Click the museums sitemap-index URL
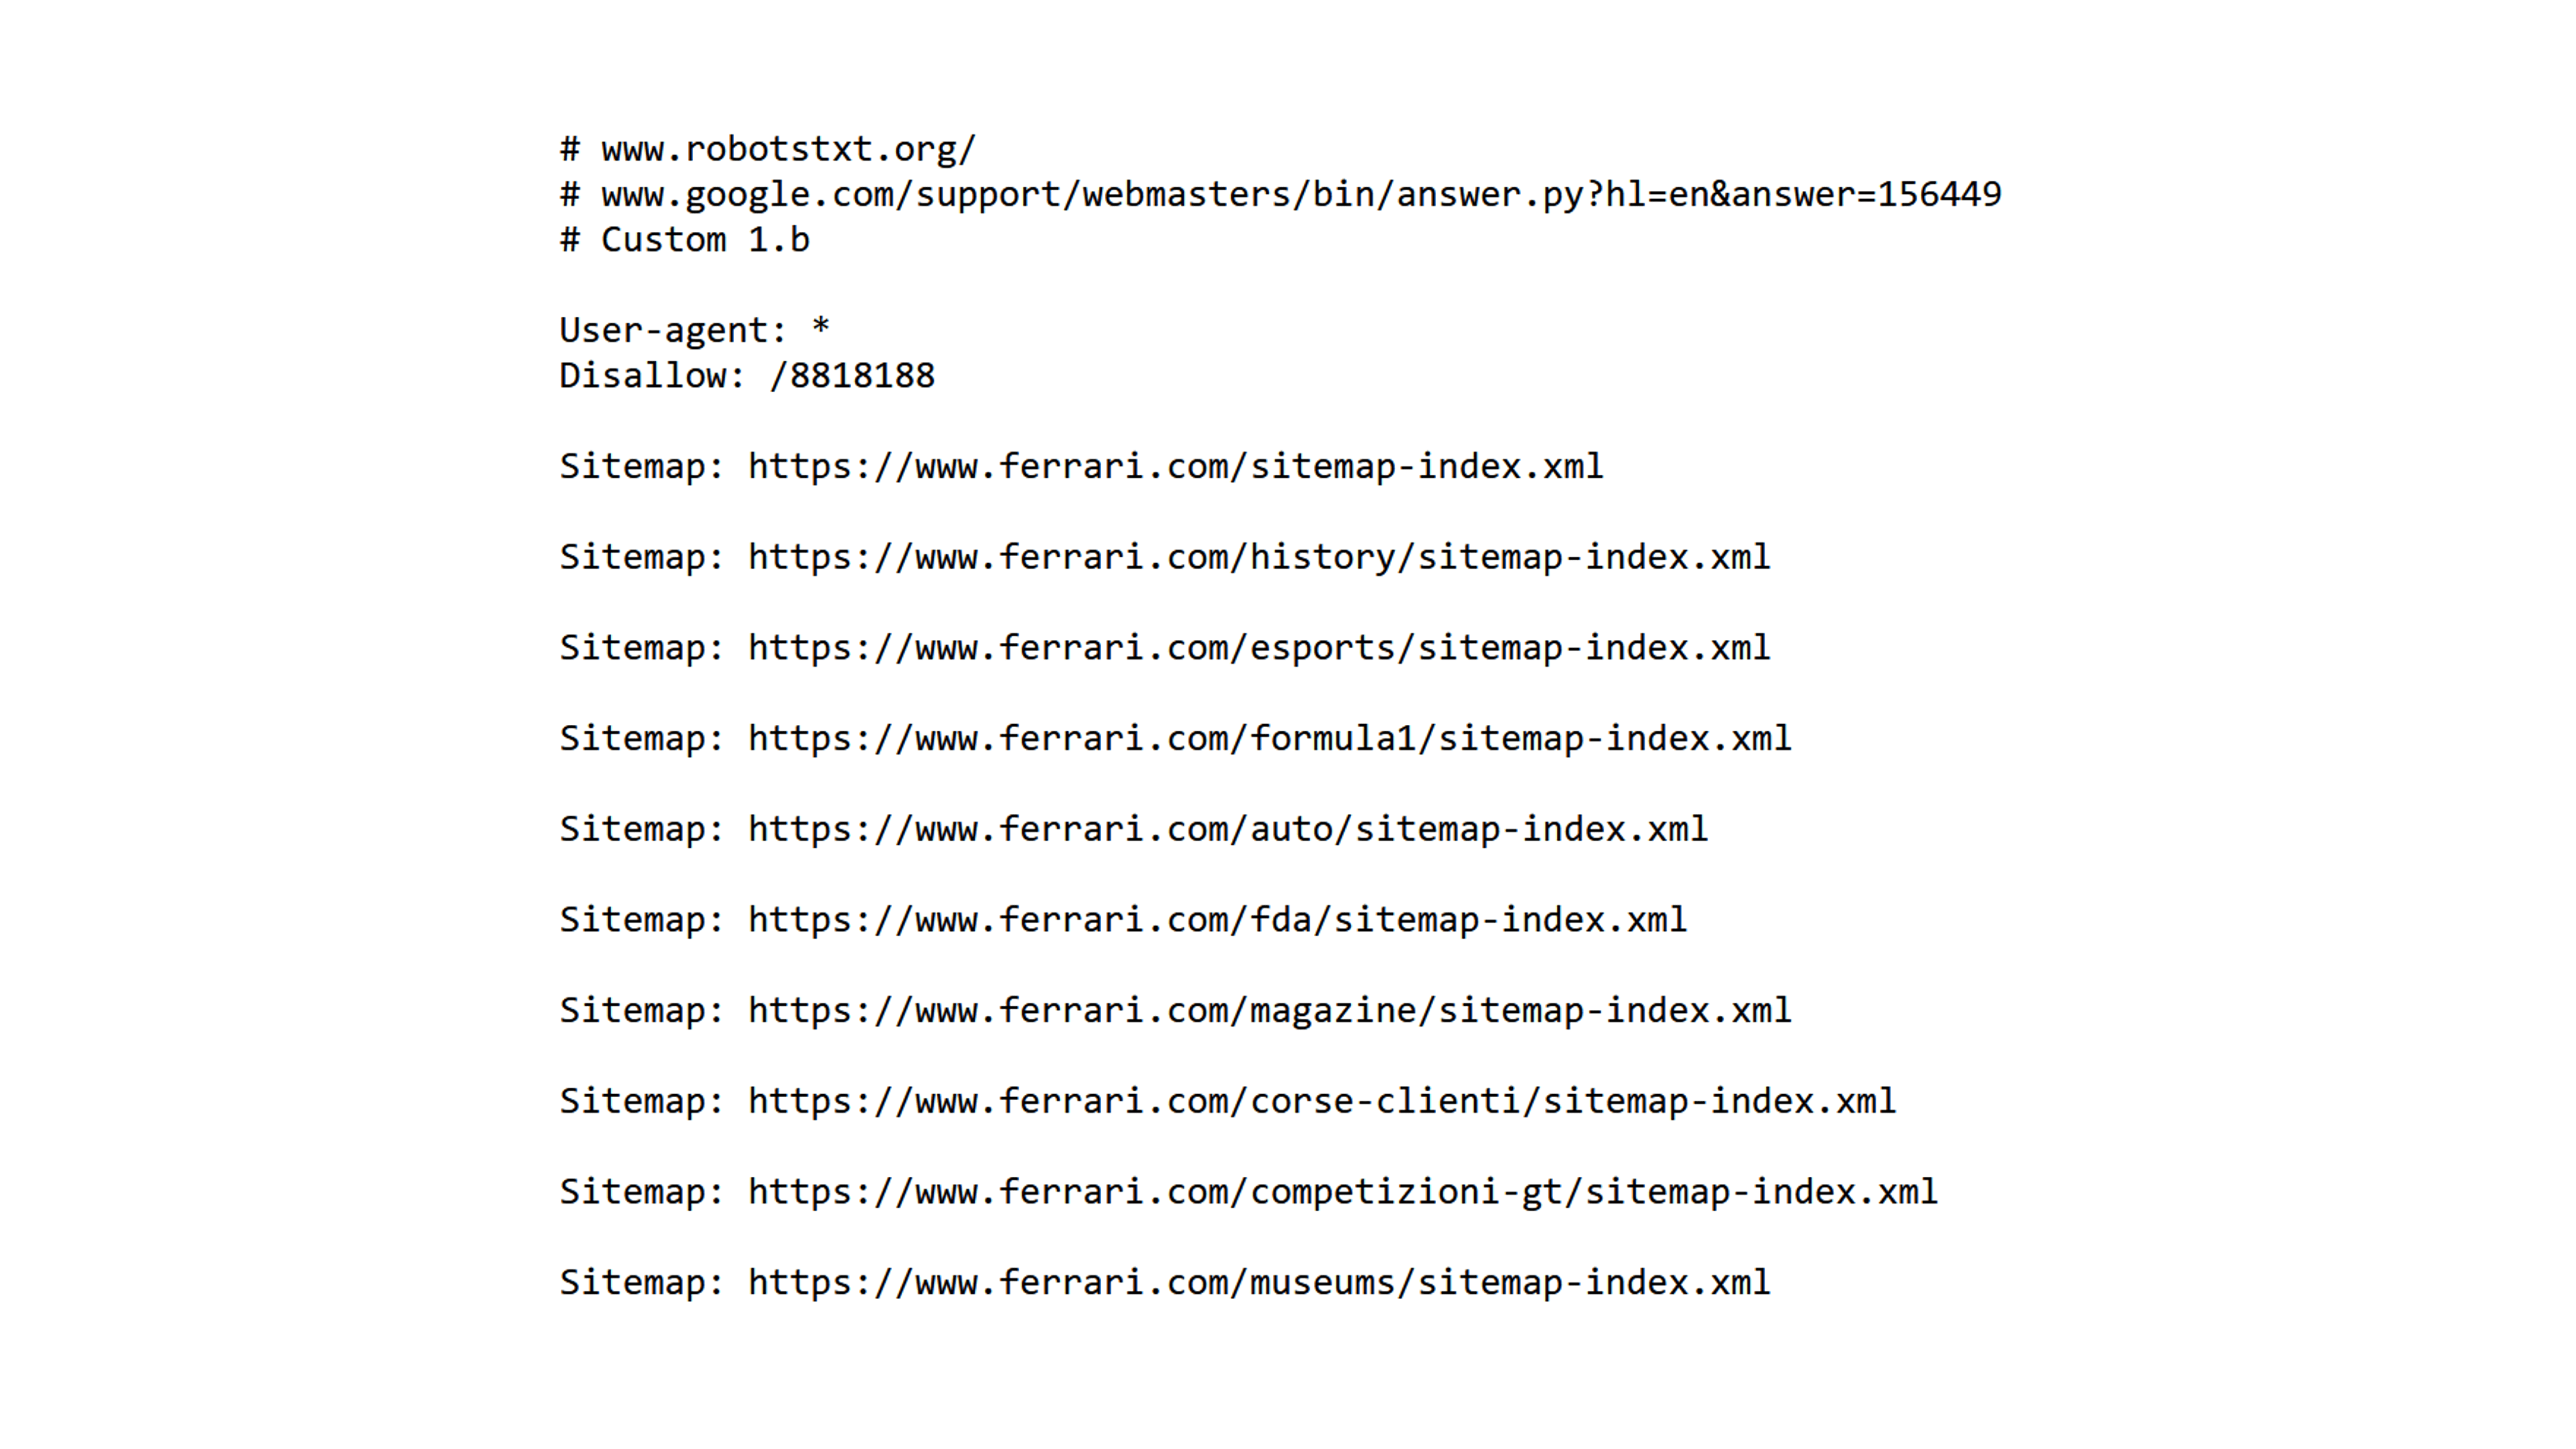 (1259, 1283)
